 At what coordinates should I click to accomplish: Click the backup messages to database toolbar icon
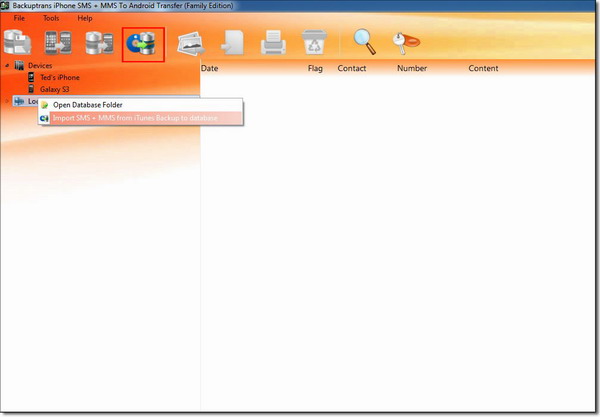coord(18,42)
